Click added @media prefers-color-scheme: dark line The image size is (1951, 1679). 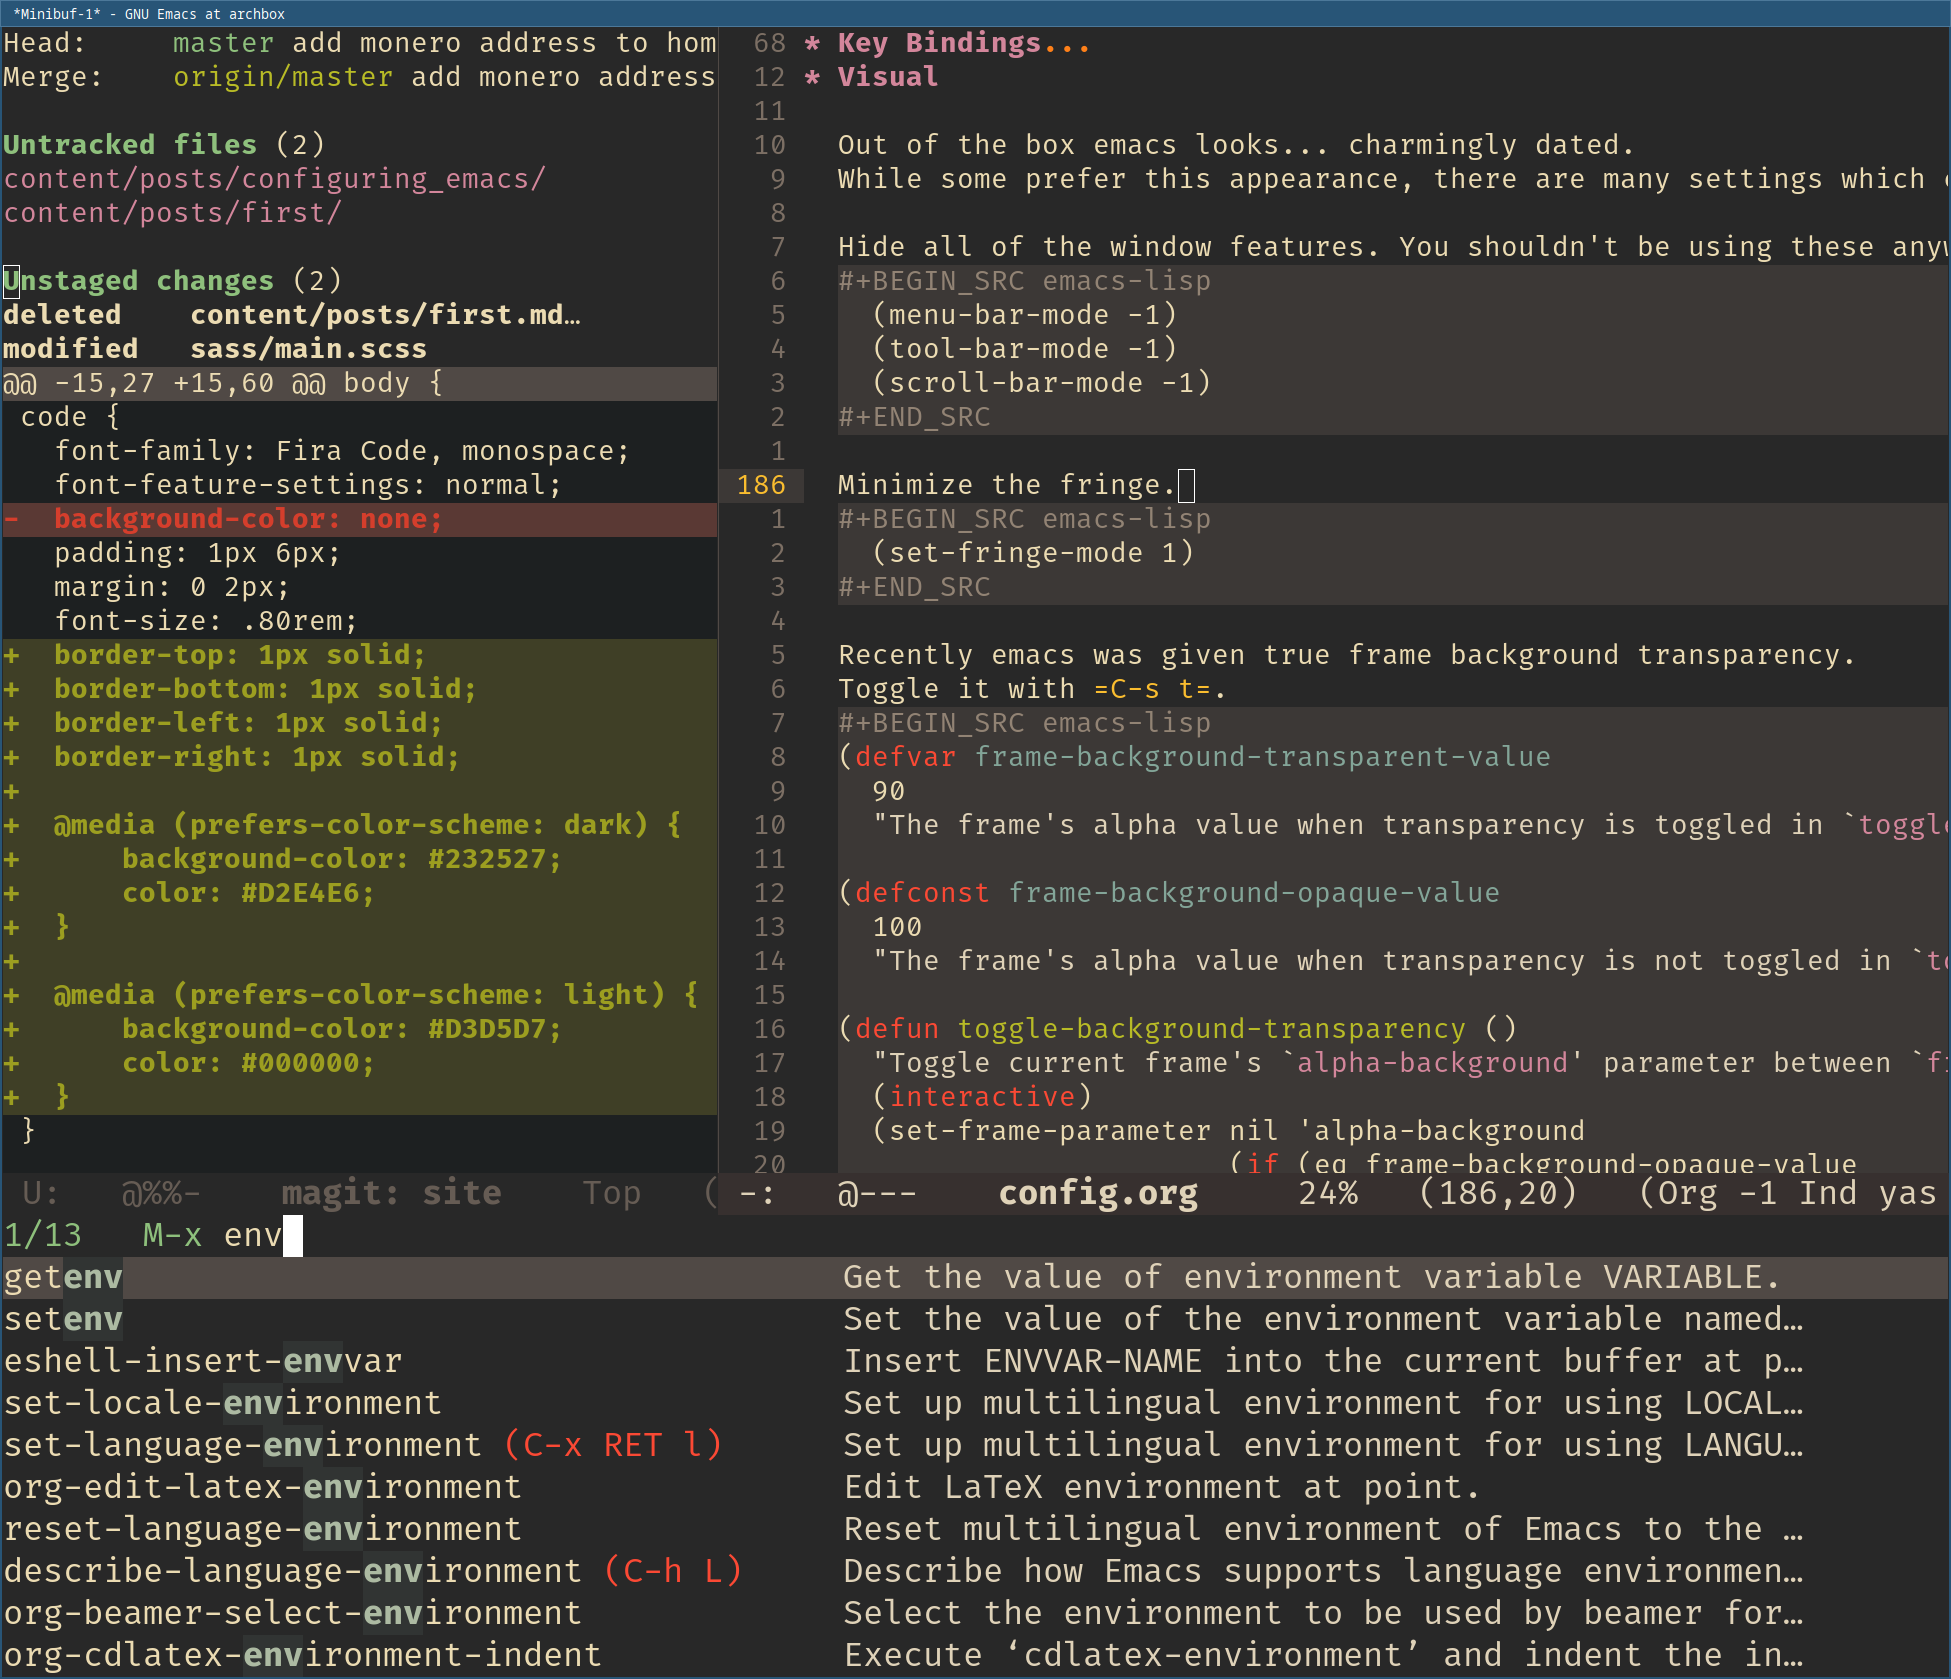pos(359,825)
